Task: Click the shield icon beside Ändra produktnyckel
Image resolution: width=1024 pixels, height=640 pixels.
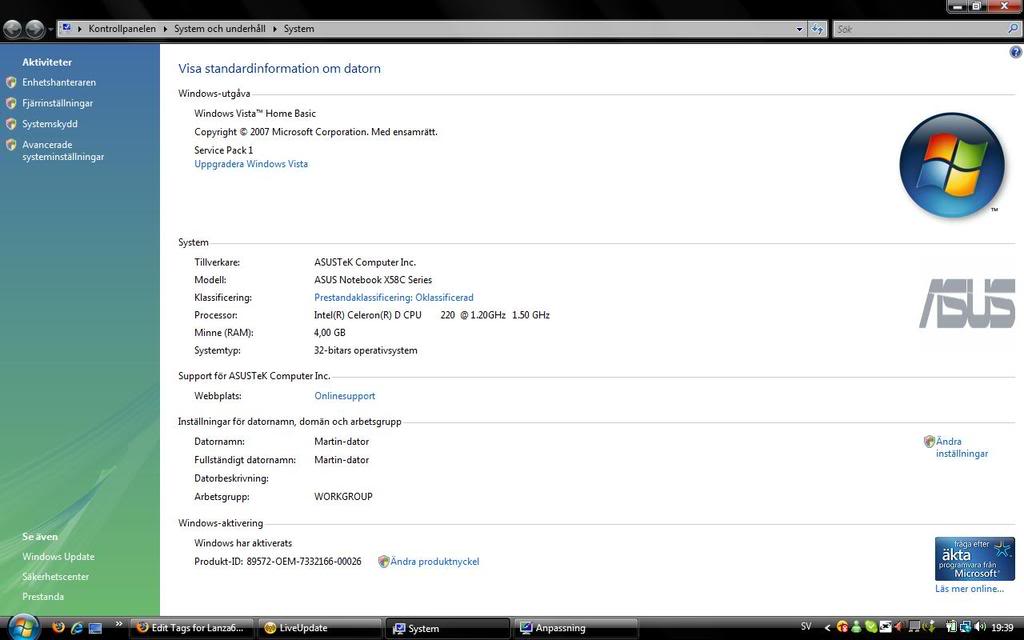Action: tap(383, 562)
